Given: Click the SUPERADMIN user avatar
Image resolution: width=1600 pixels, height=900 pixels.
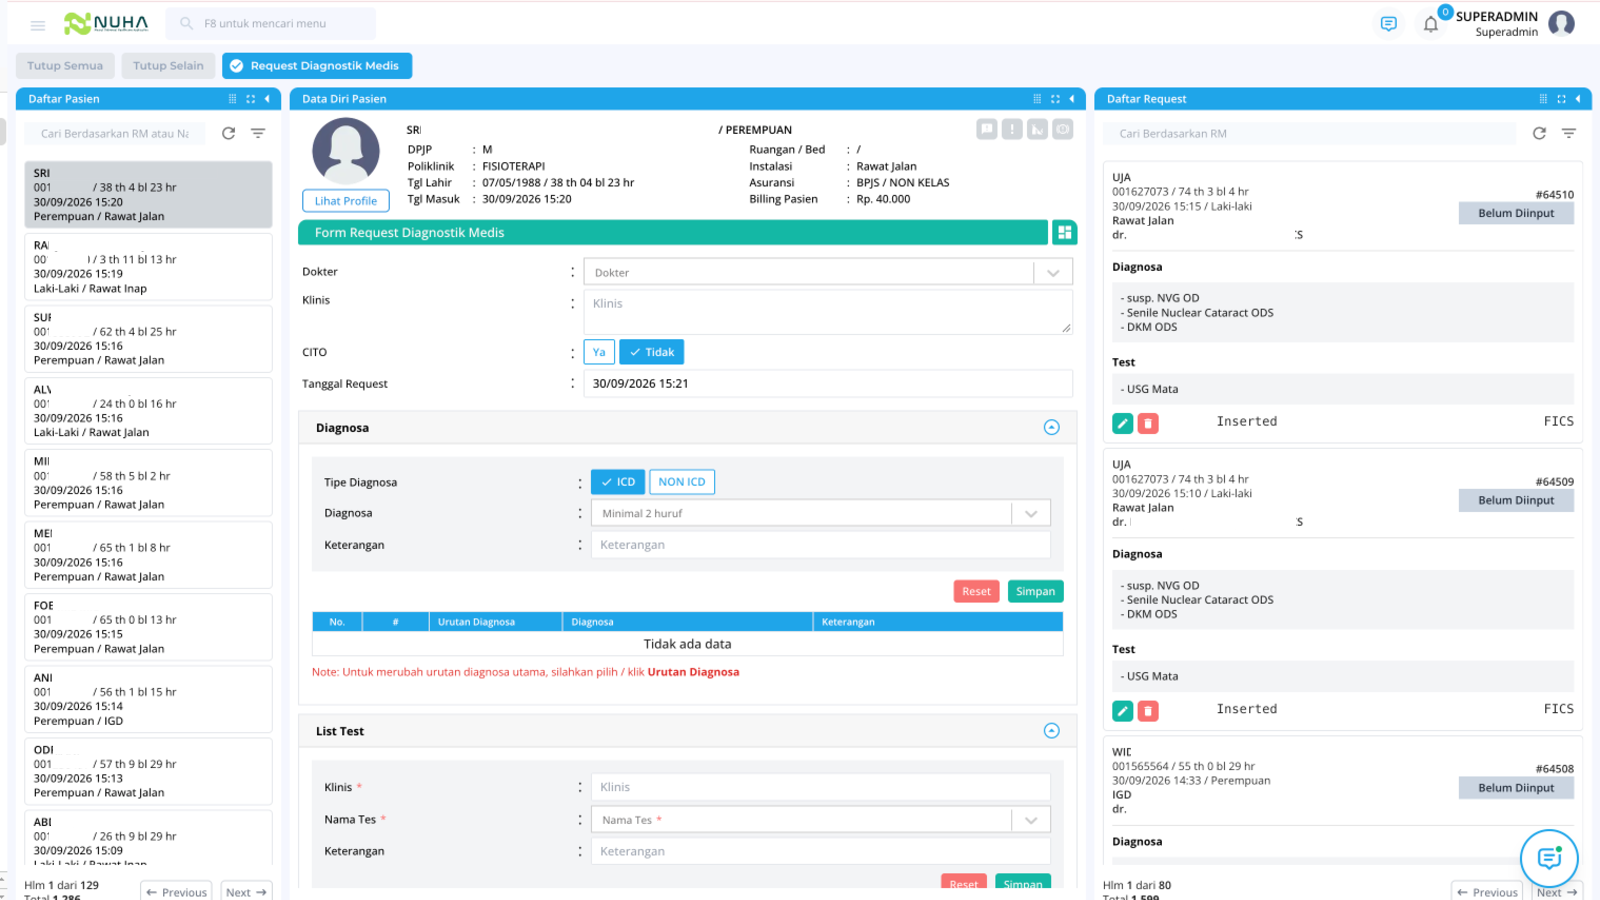Looking at the screenshot, I should (x=1561, y=23).
